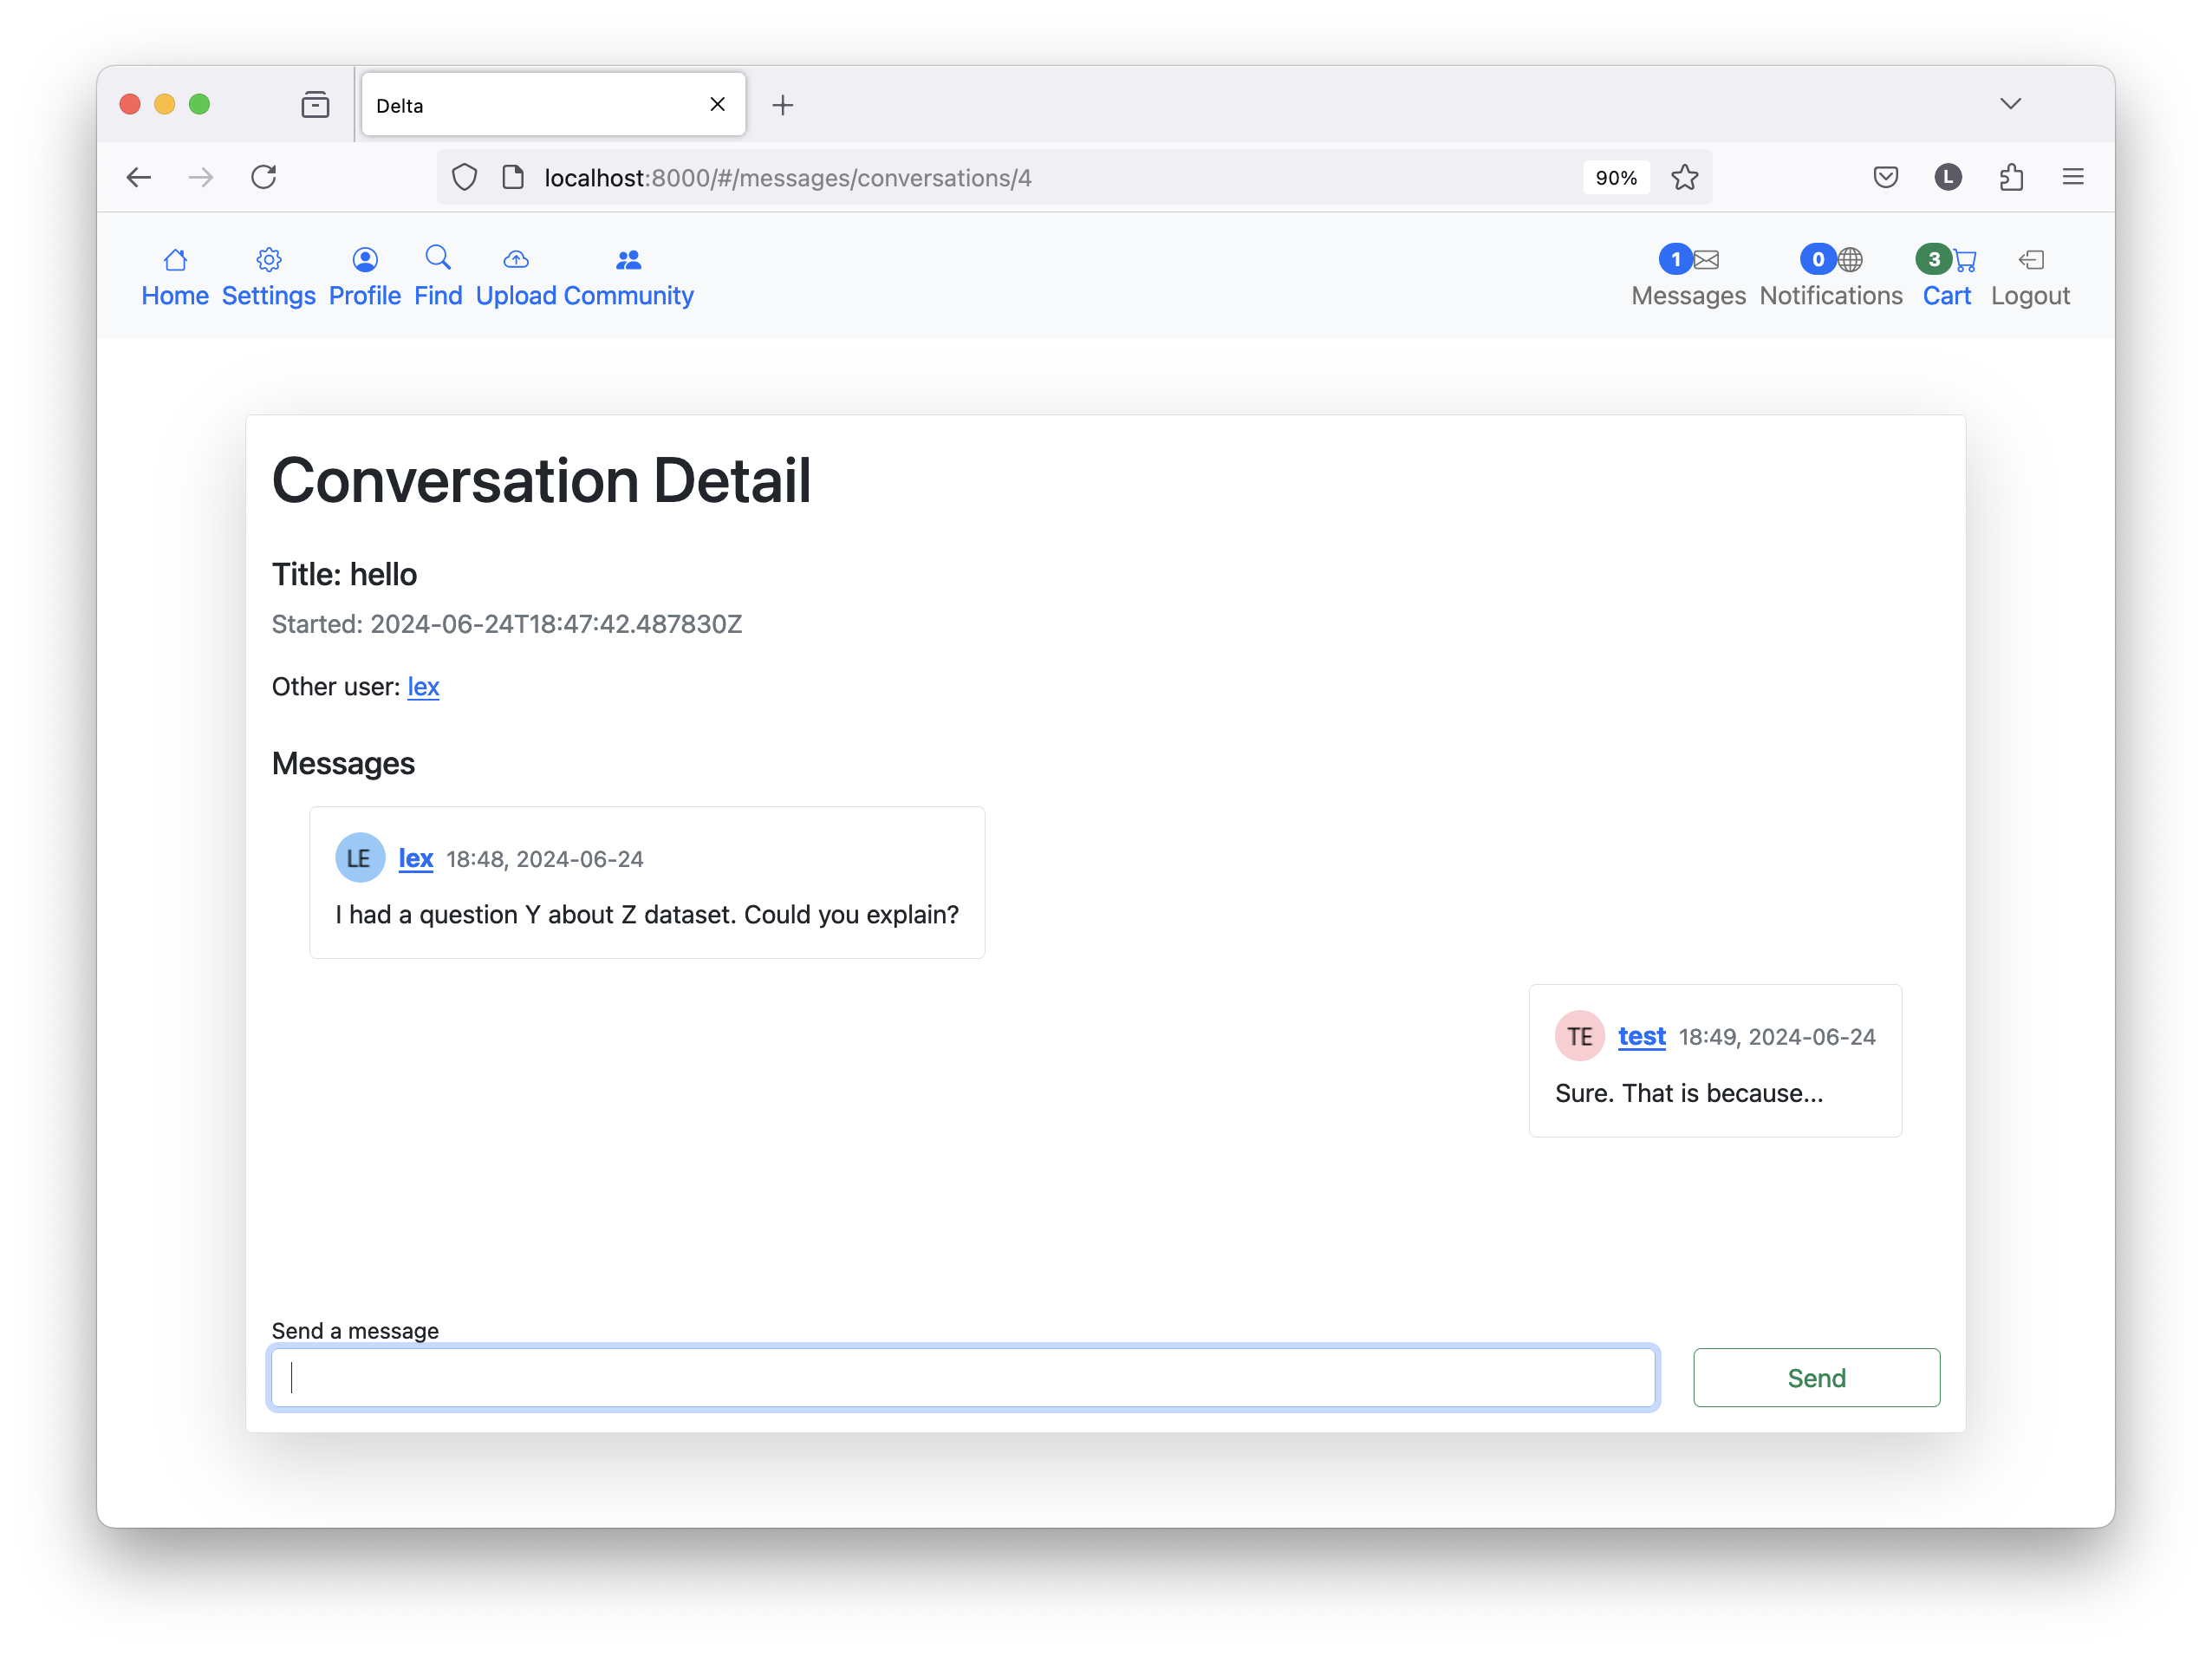Click the Logout label in navbar
2212x1656 pixels.
pyautogui.click(x=2030, y=296)
